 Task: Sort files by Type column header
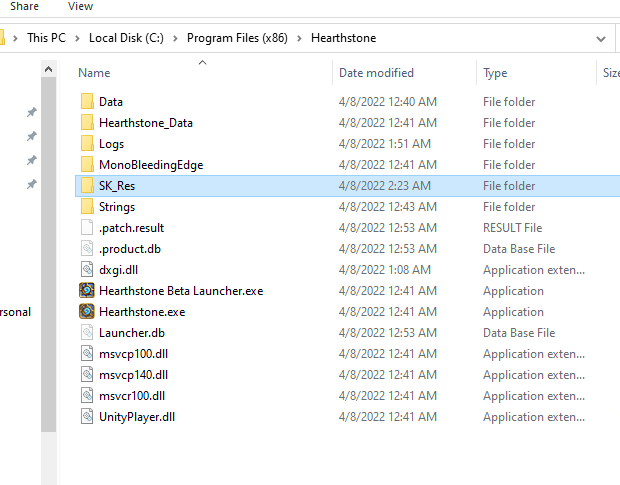(x=495, y=73)
